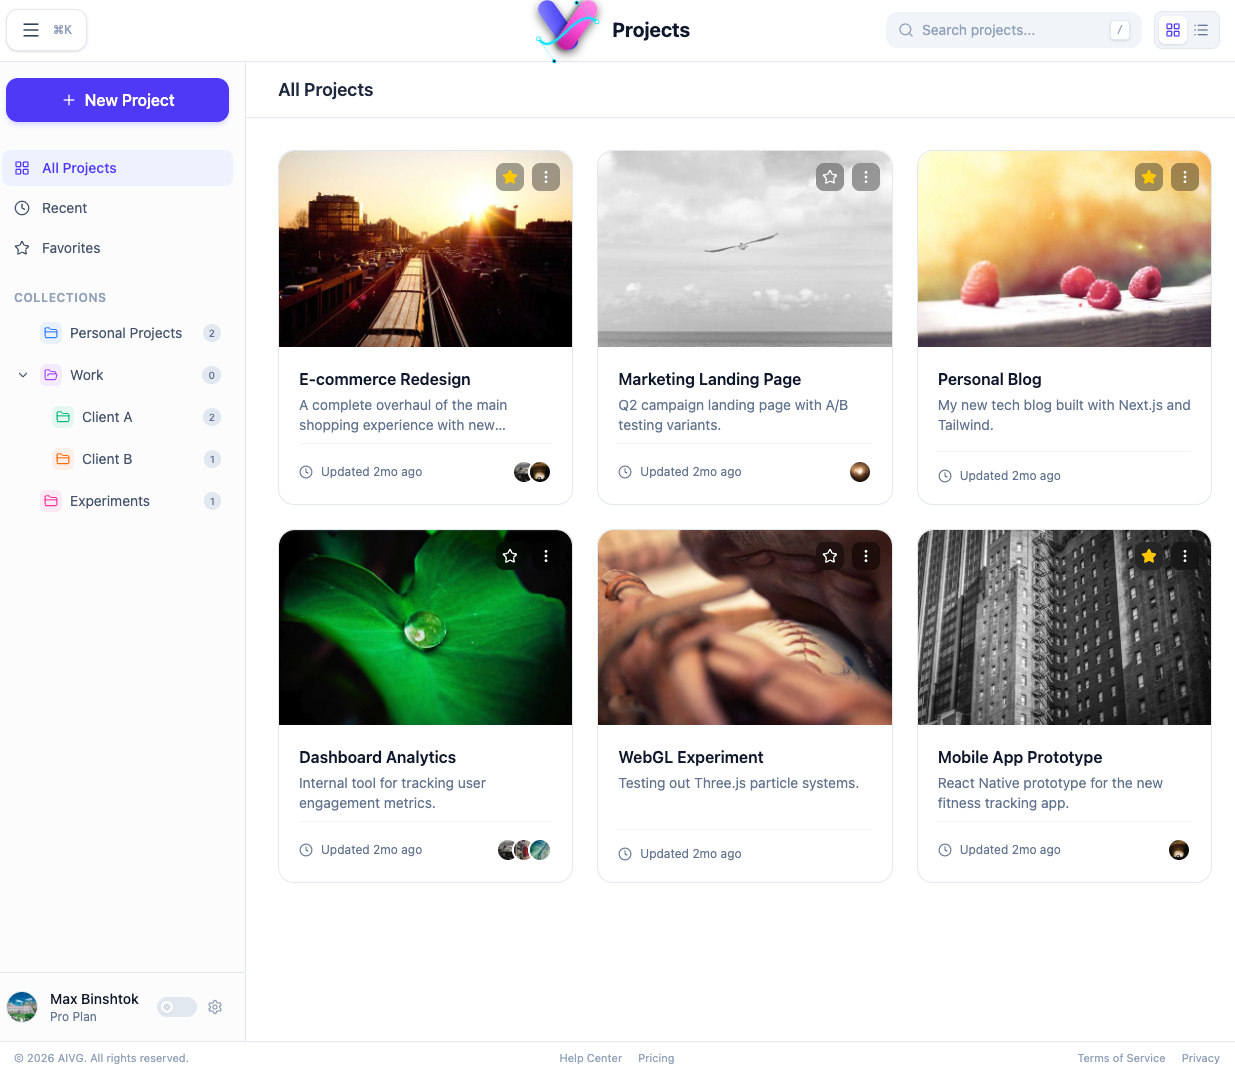Click WebGL Experiment title
Image resolution: width=1235 pixels, height=1068 pixels.
pos(691,757)
